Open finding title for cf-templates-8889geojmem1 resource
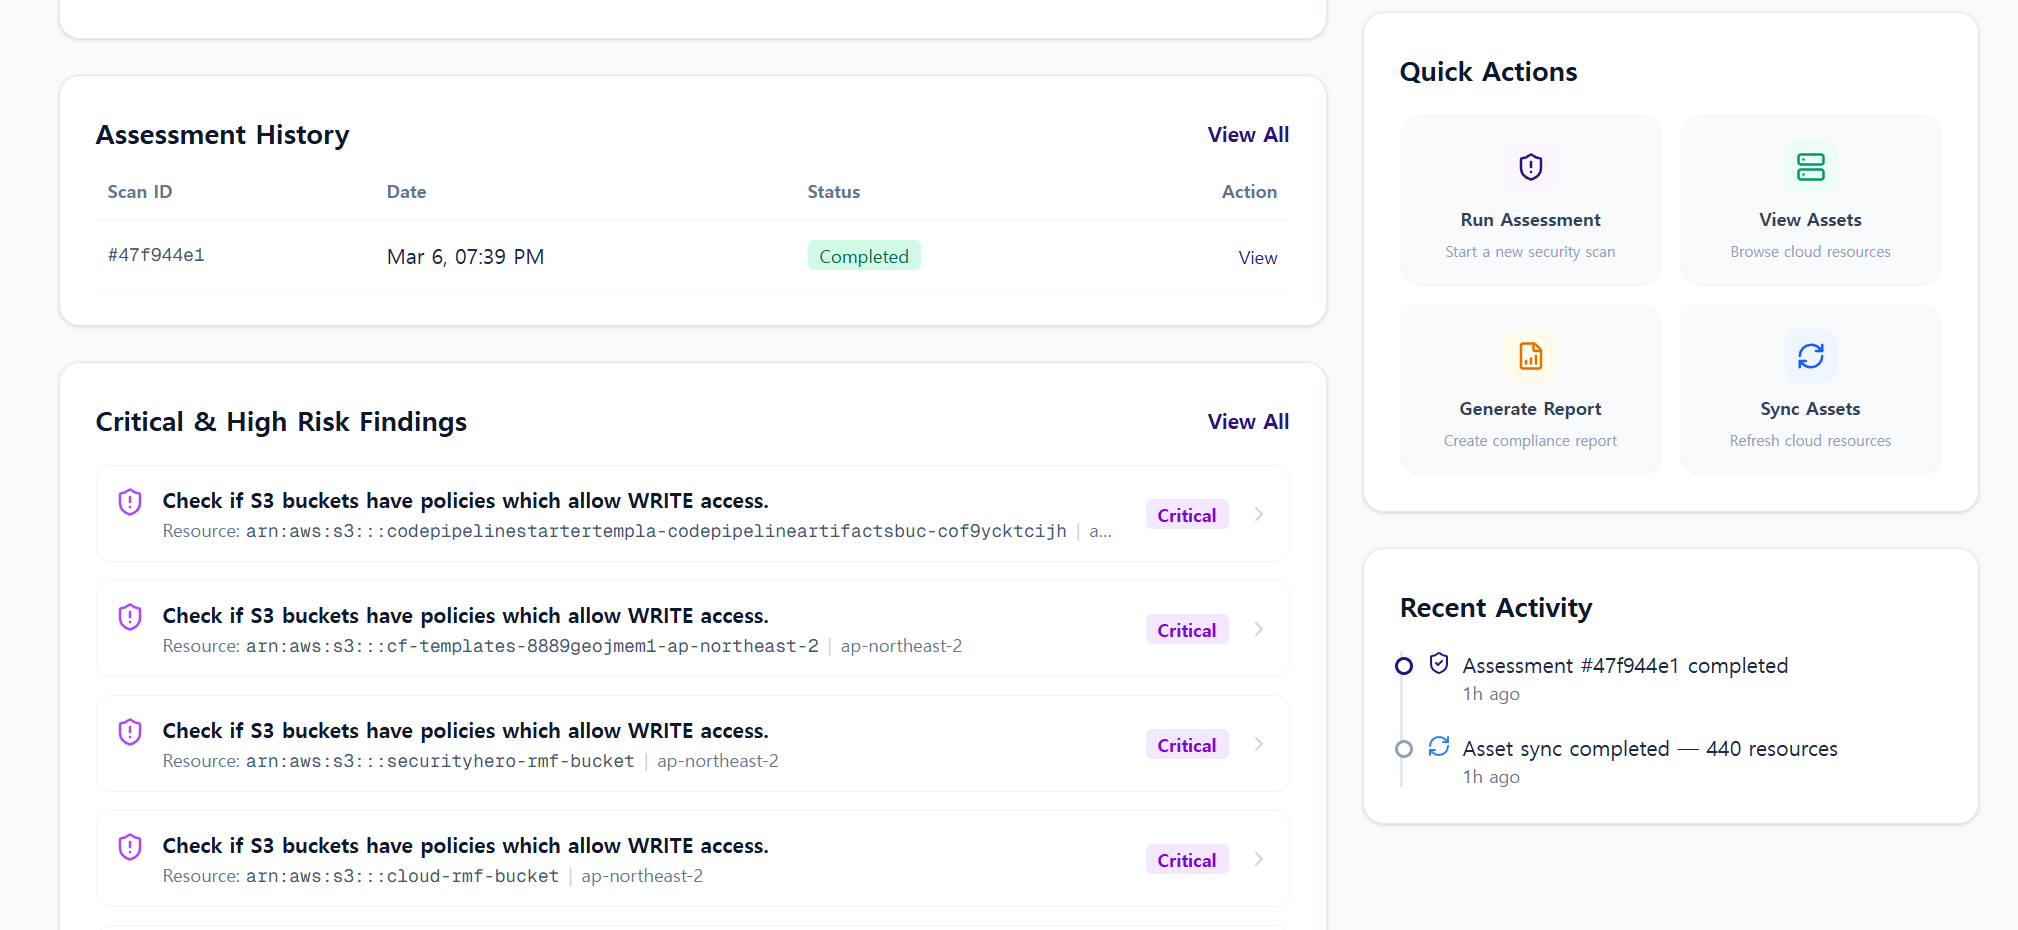Screen dimensions: 2018x930 pos(465,616)
